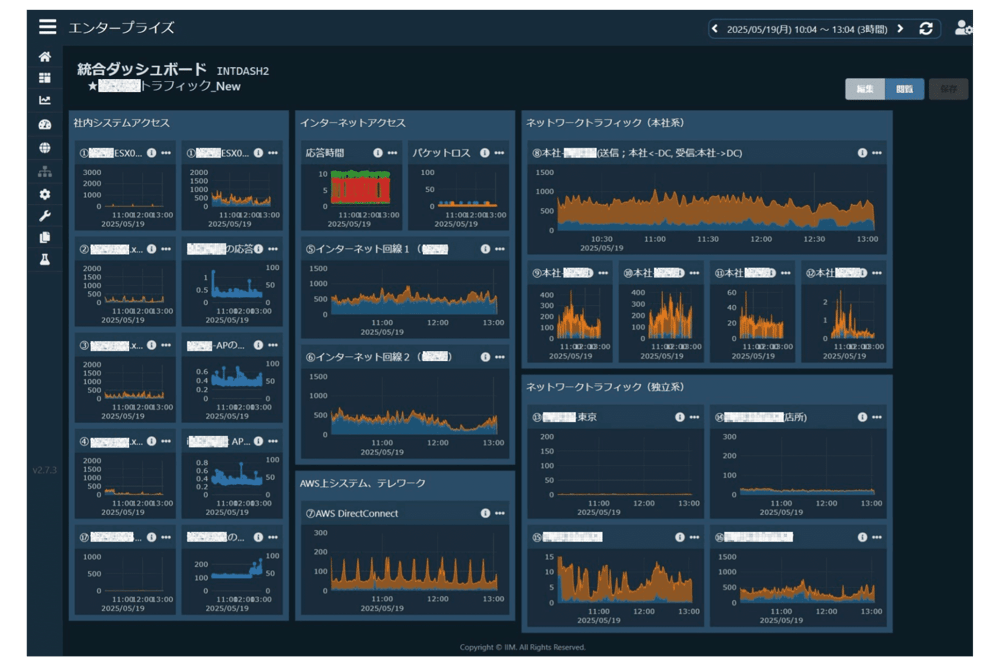
Task: Show info for ⑤インターネット回線1 widget
Action: (485, 249)
